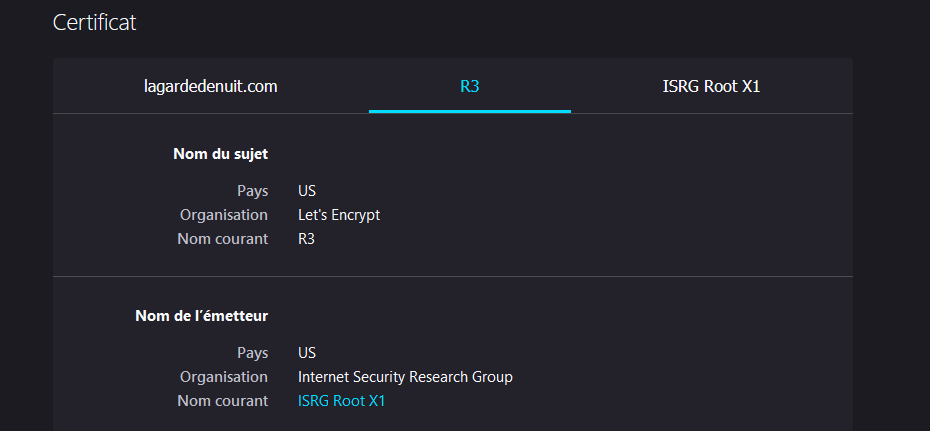Click the Pays label in Nom de l'émetteur section
This screenshot has height=431, width=930.
[x=253, y=353]
